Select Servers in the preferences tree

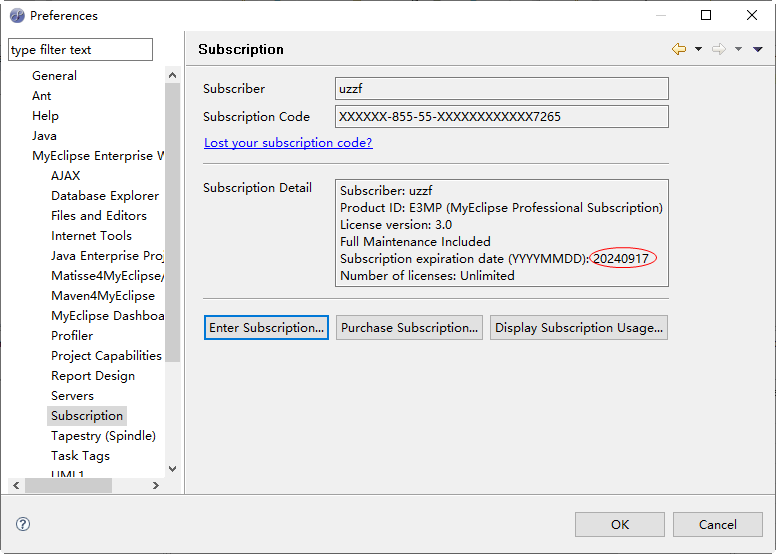[72, 396]
